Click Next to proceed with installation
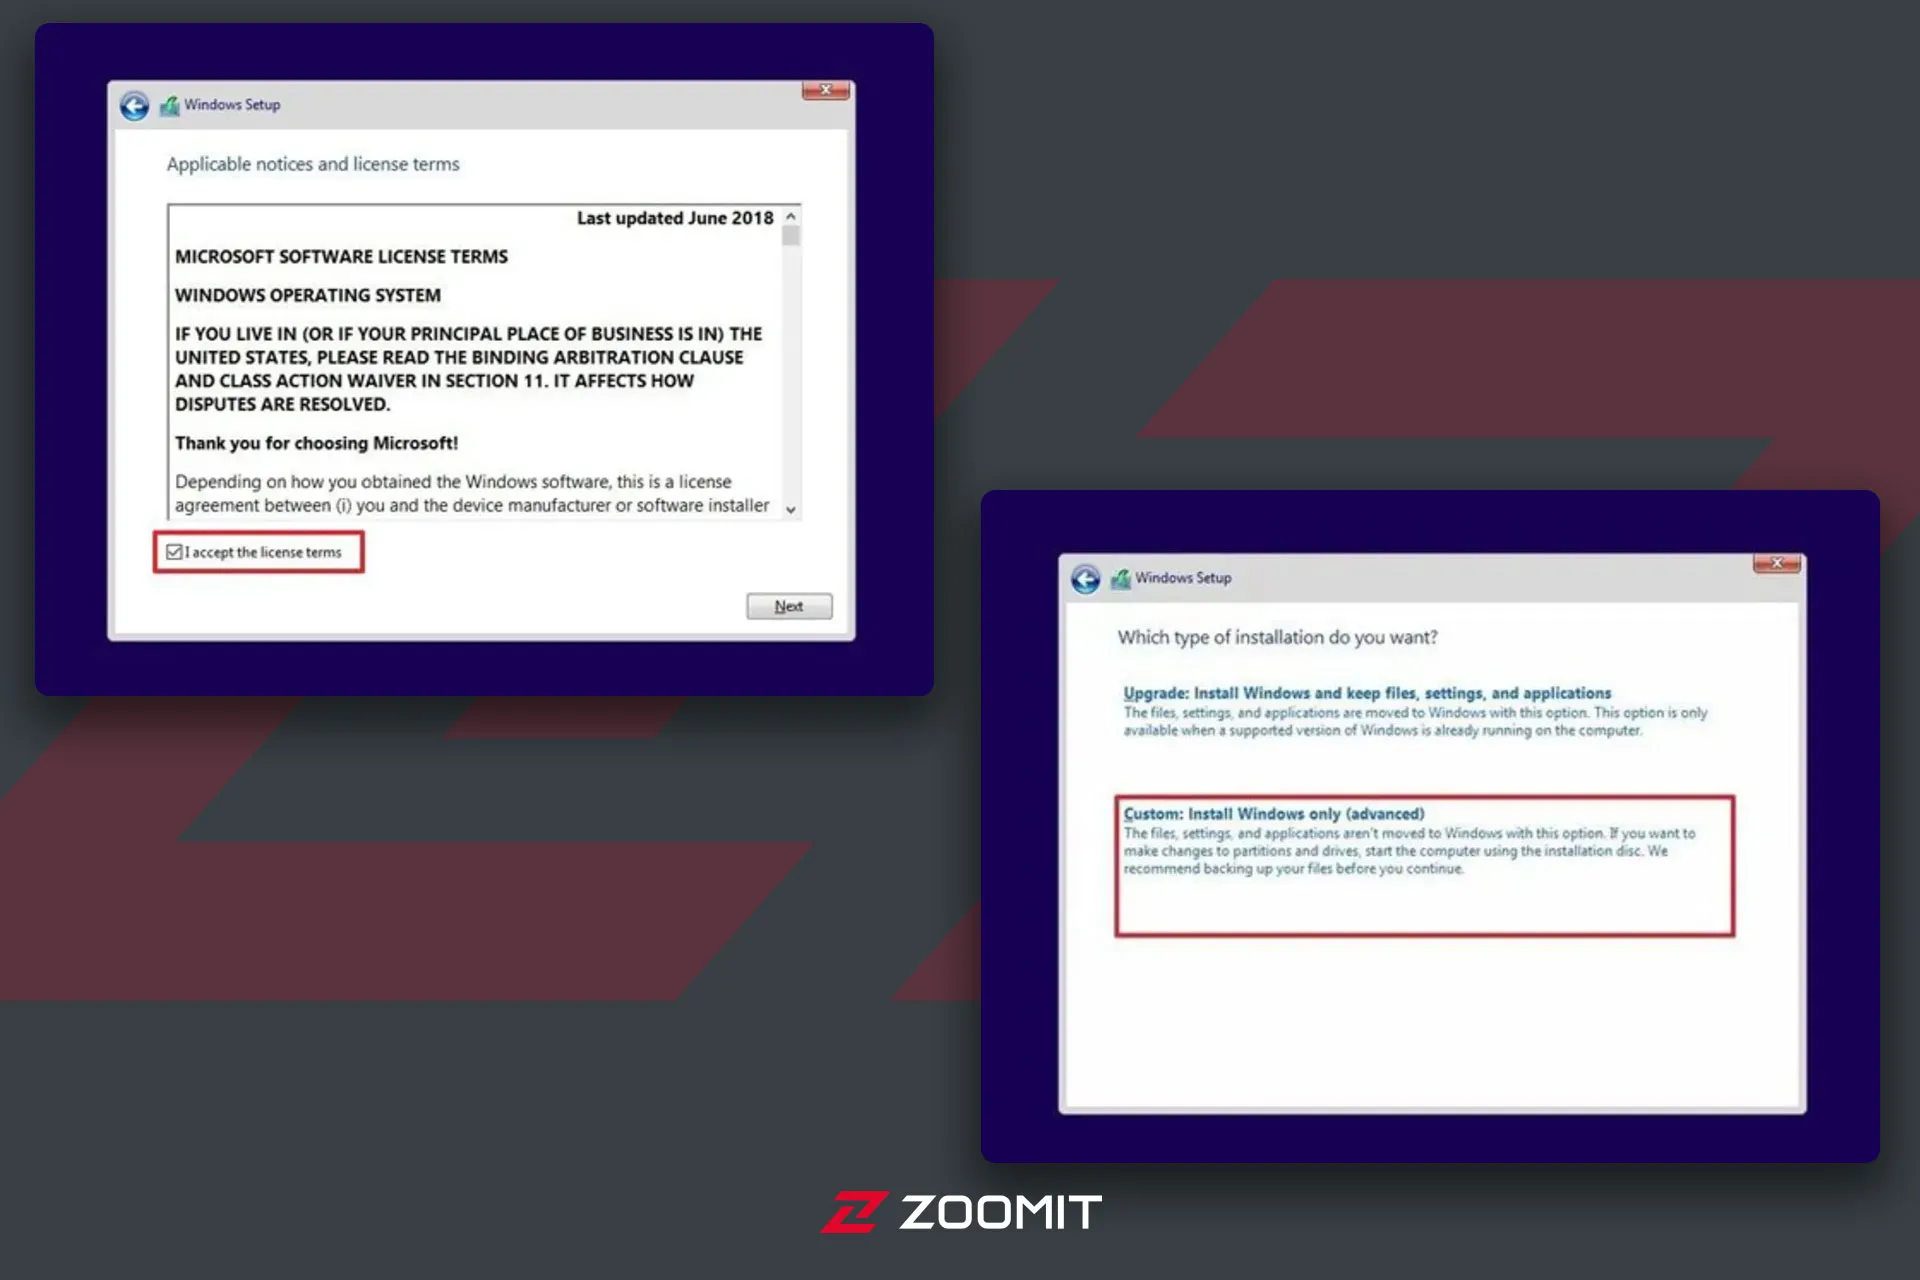The height and width of the screenshot is (1280, 1920). click(786, 606)
